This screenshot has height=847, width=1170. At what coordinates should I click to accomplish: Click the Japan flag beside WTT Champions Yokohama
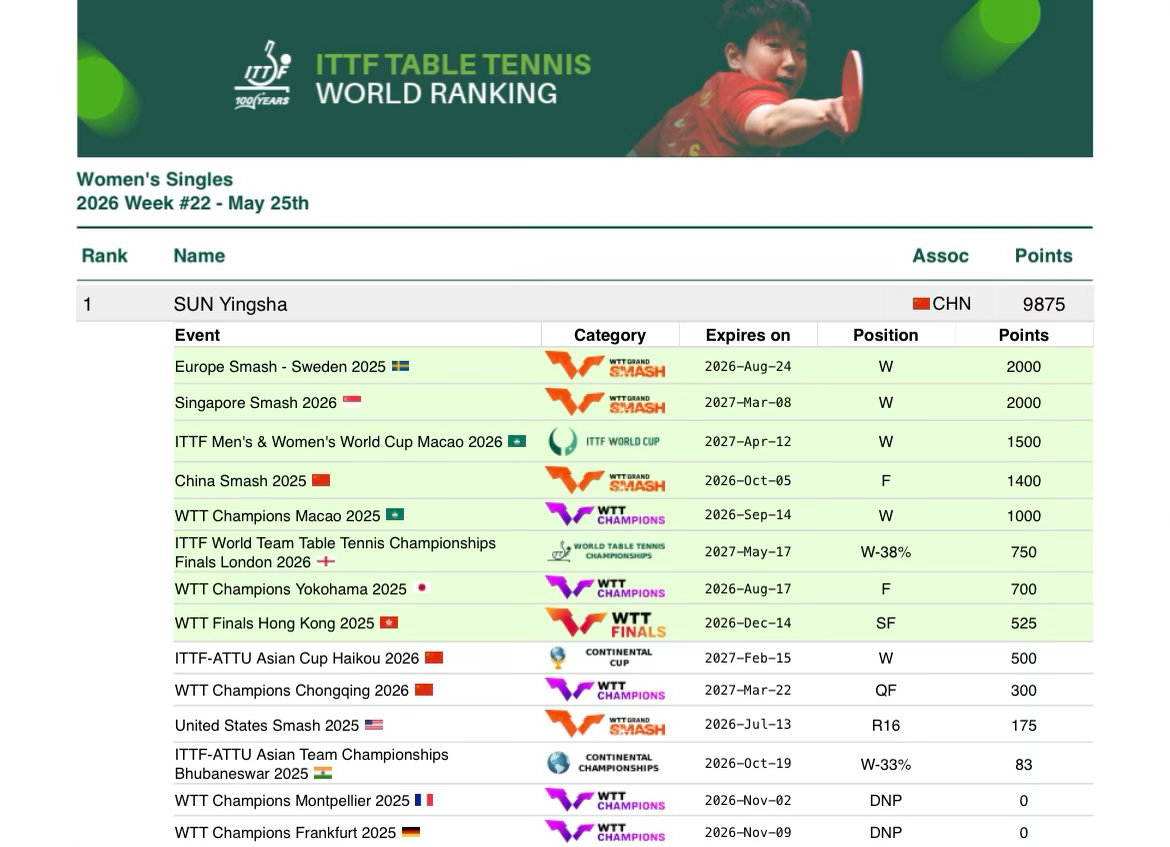[x=422, y=588]
